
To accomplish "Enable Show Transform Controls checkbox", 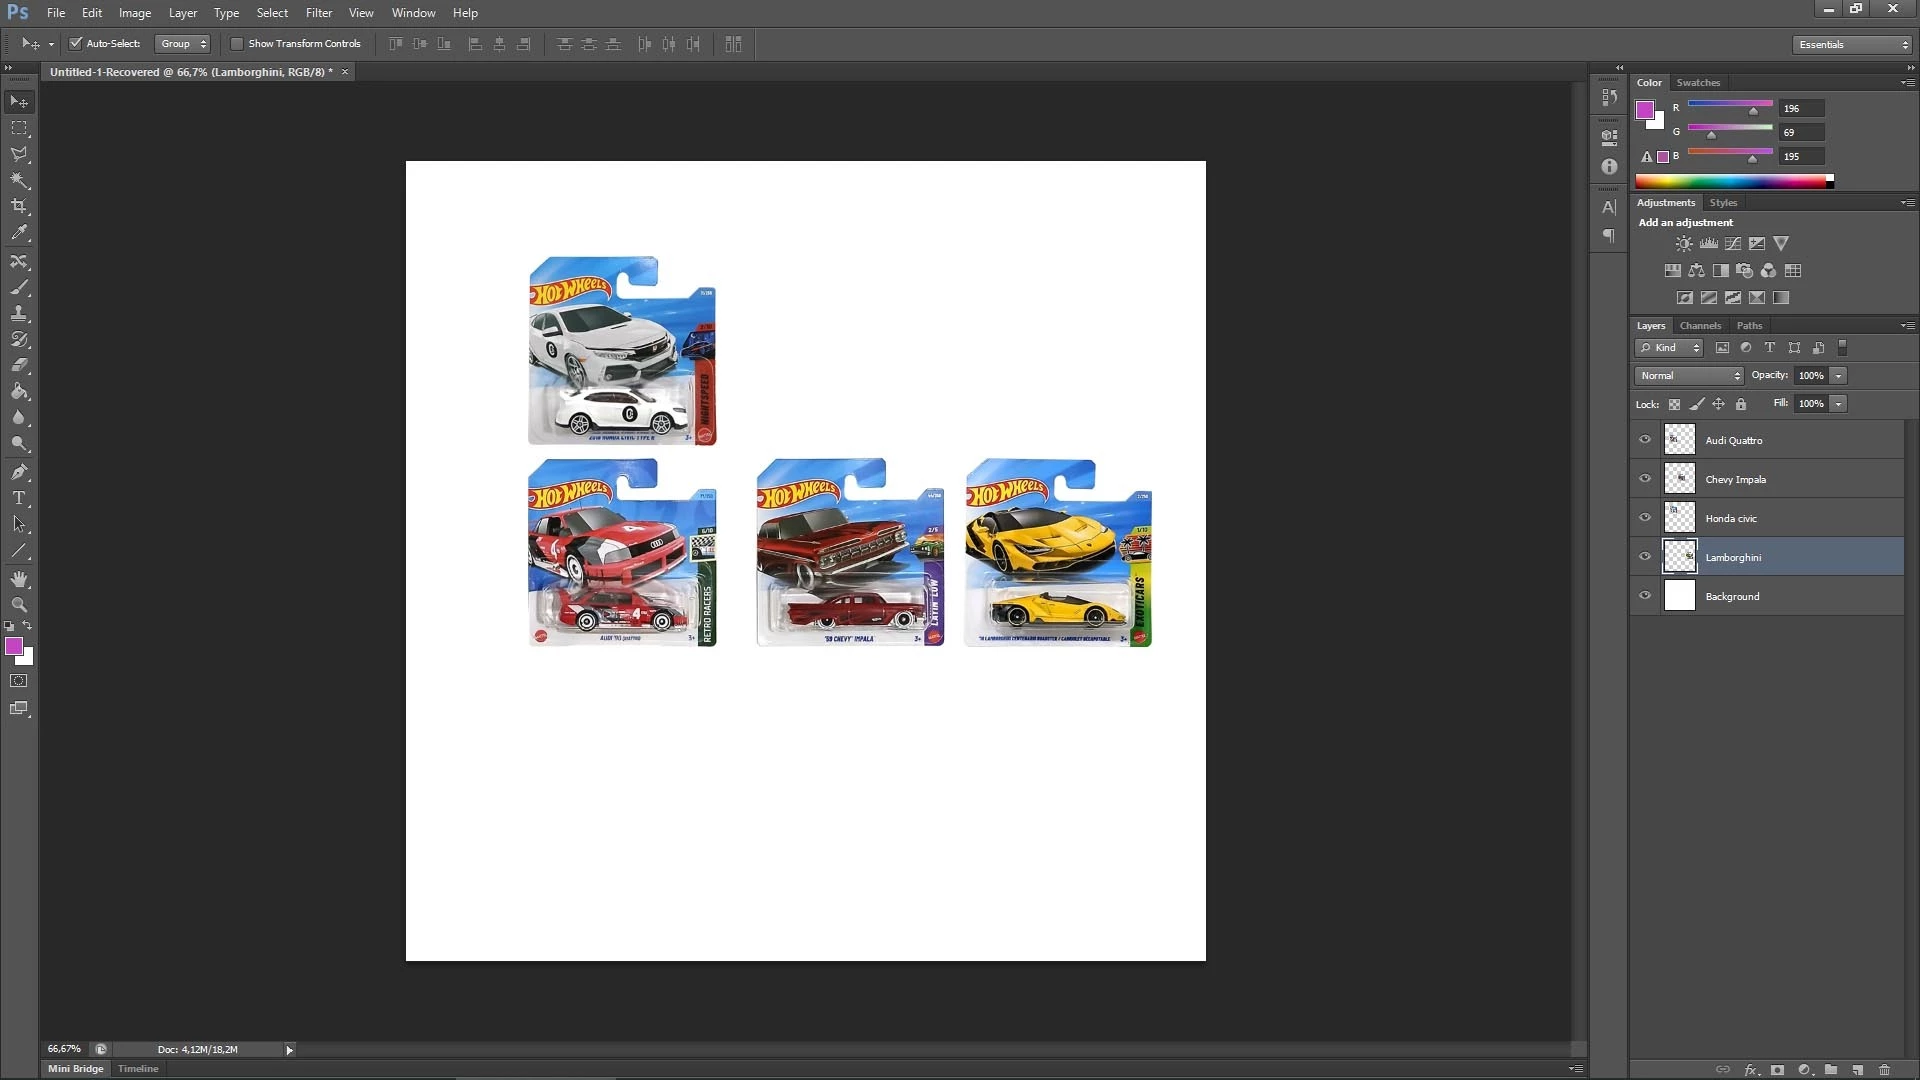I will tap(237, 44).
